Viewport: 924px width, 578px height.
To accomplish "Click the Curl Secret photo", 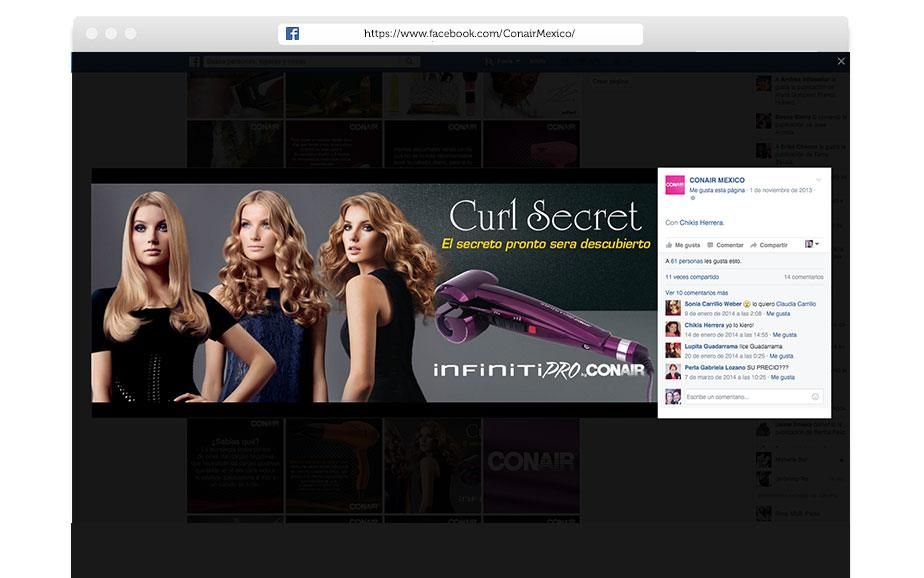I will tap(374, 293).
